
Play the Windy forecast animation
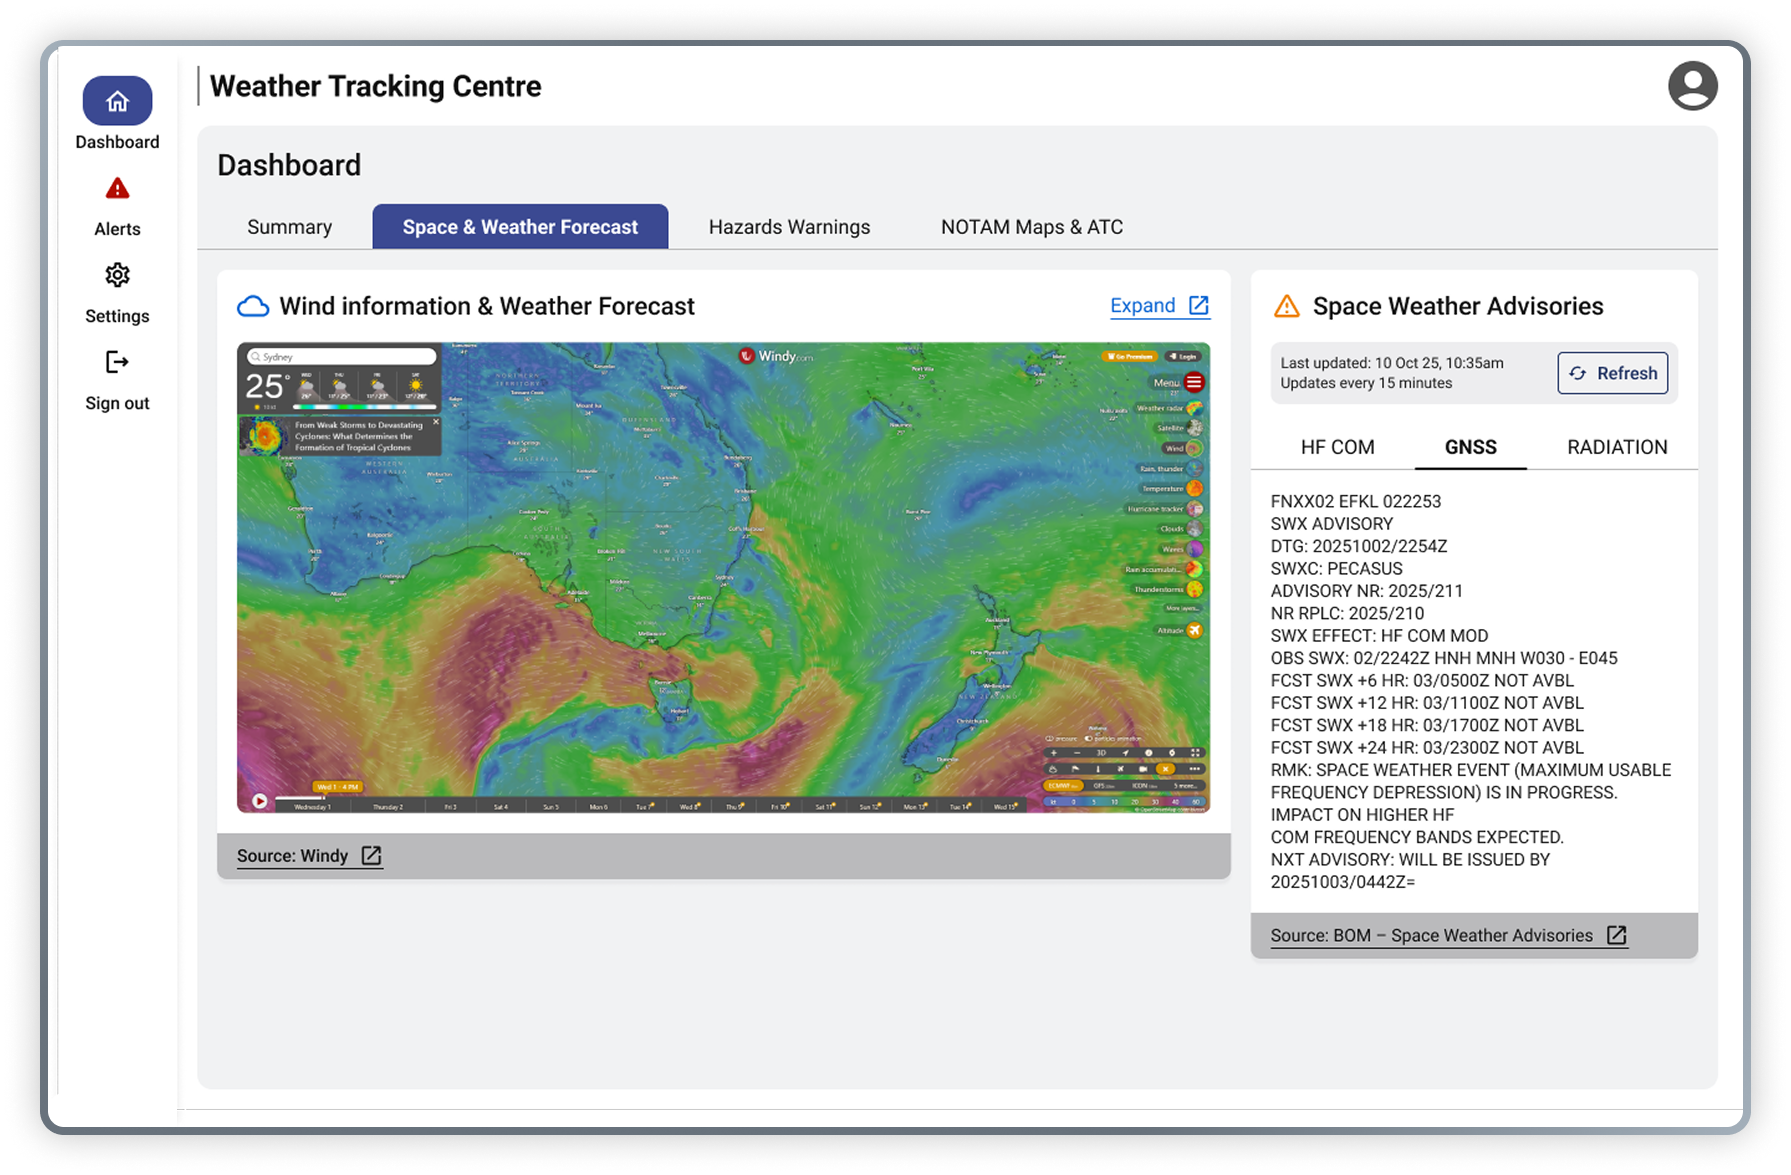259,800
